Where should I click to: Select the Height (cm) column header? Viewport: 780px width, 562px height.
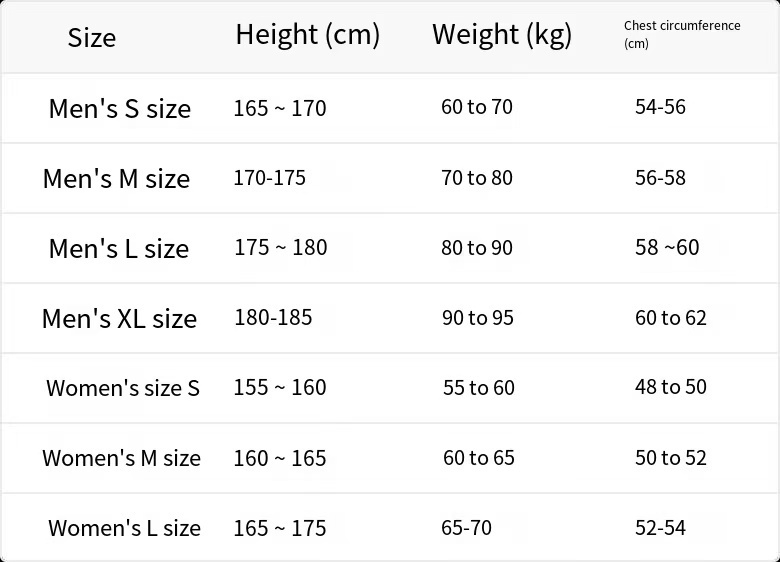[x=307, y=35]
